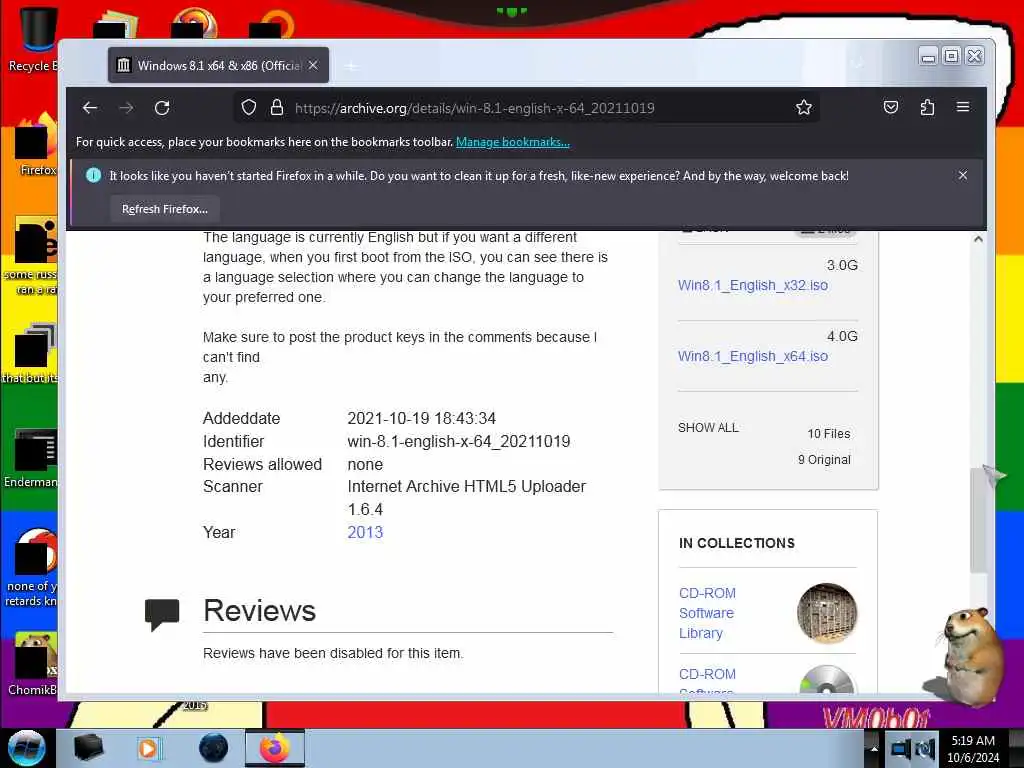This screenshot has height=768, width=1024.
Task: Open the Enderman desktop icon
Action: coord(33,458)
